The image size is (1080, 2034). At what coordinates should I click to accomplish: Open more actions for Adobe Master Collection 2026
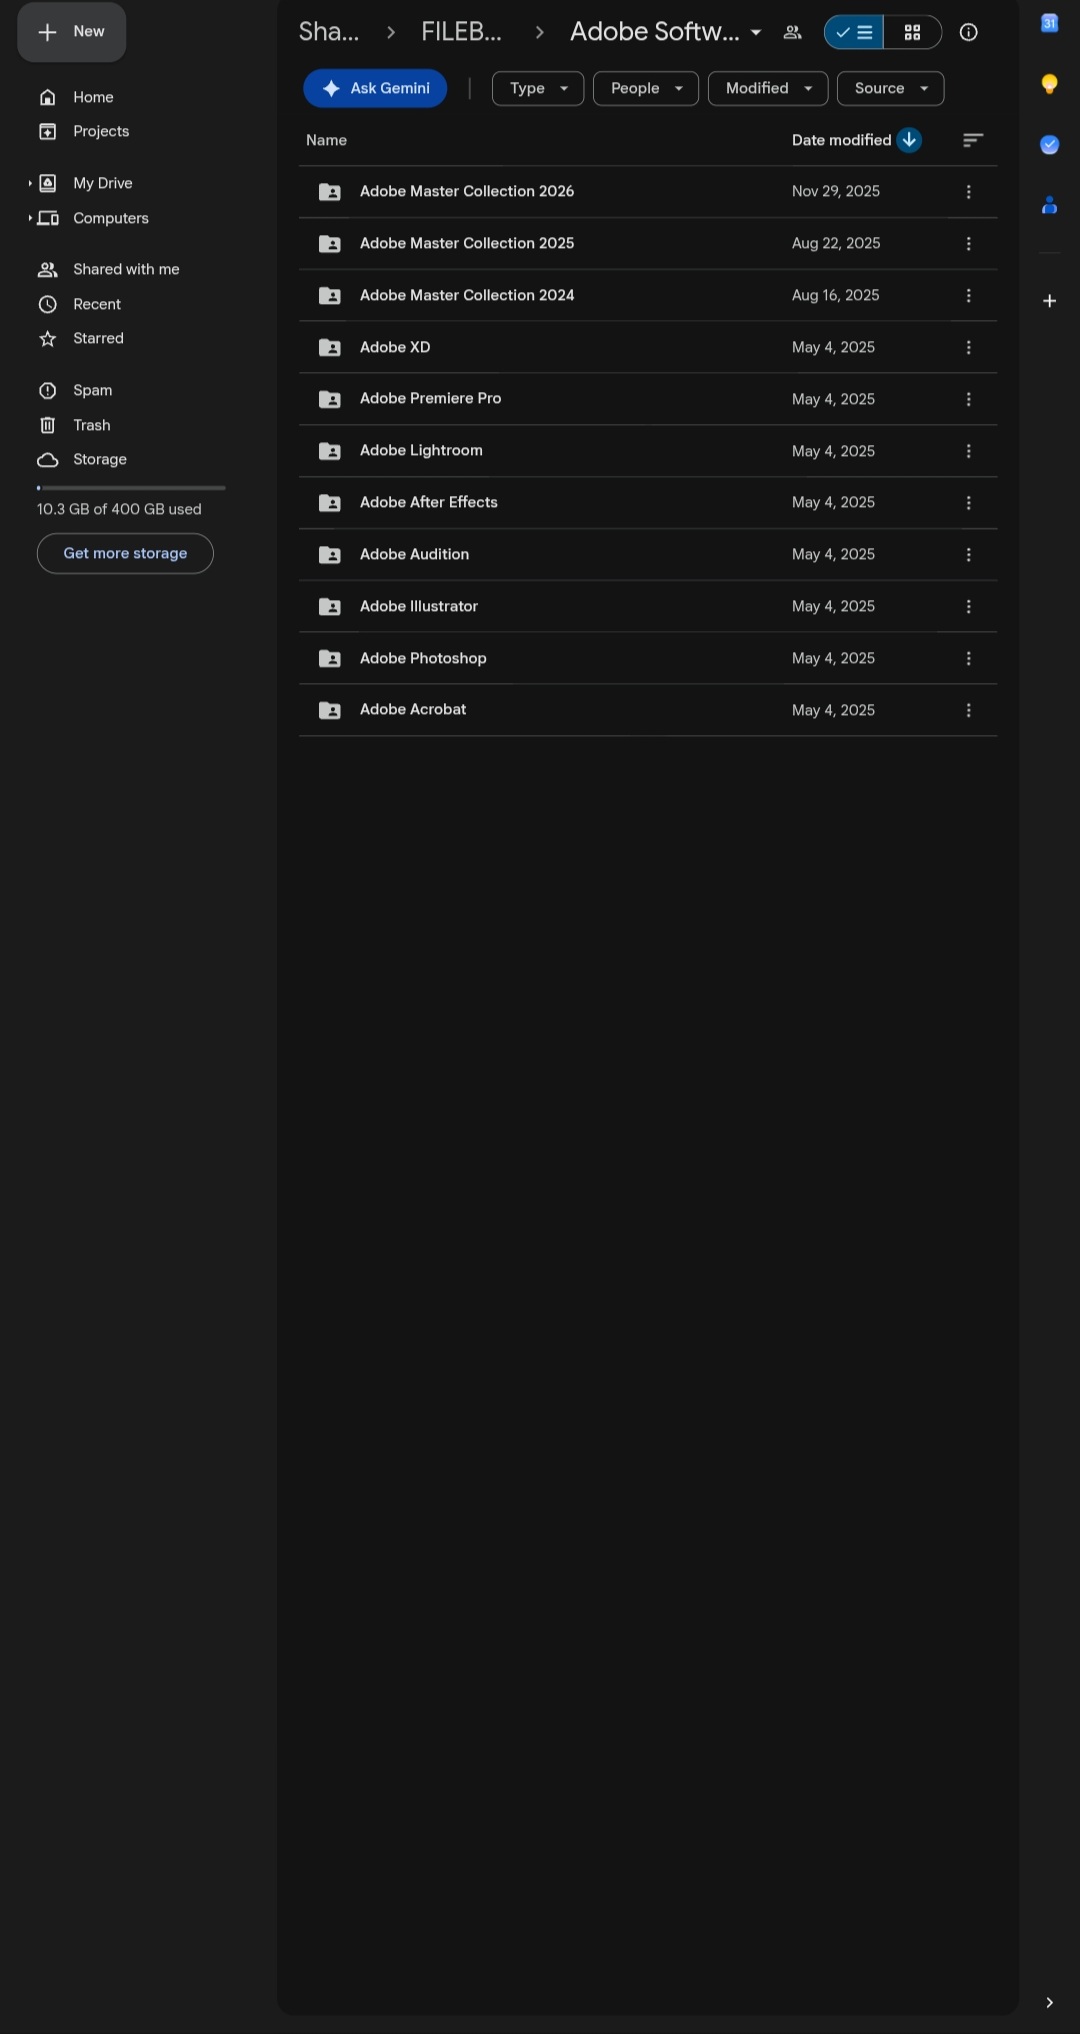[x=968, y=192]
